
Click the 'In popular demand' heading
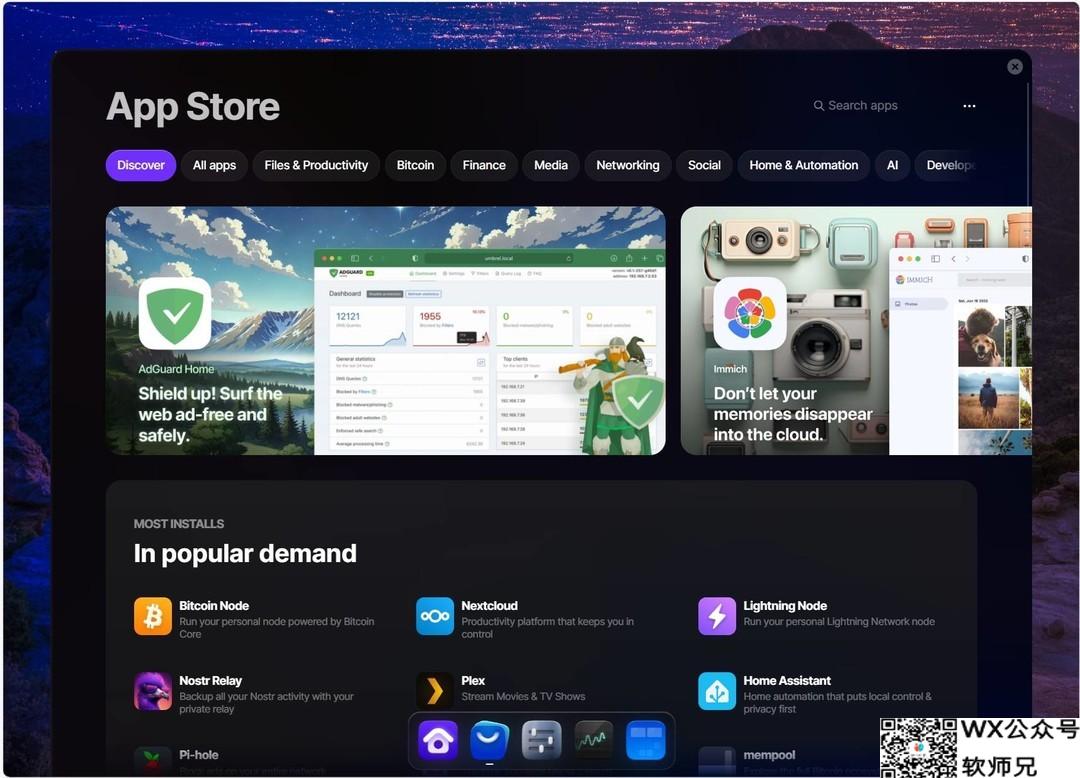(245, 554)
